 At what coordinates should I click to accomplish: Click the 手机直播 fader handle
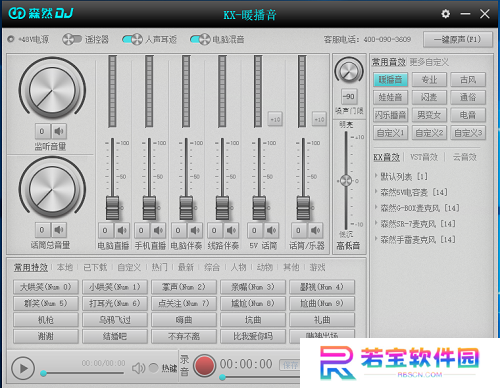coord(149,208)
